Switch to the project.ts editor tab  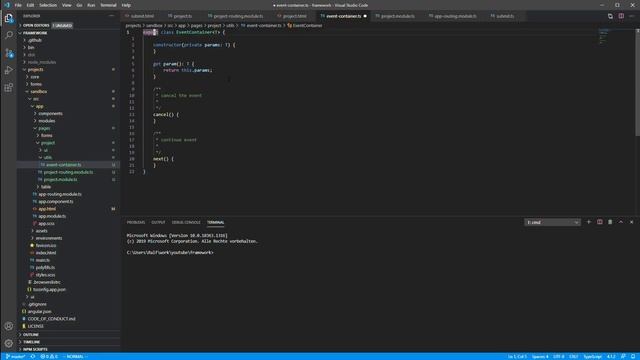182,16
